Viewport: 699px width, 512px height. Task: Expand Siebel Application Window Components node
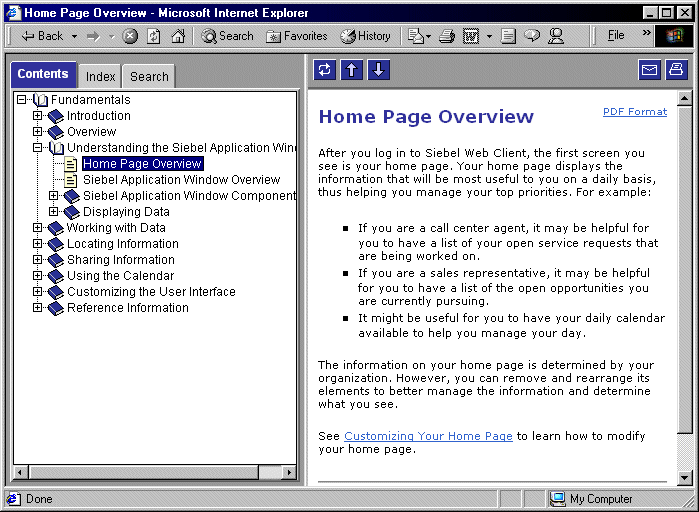click(53, 195)
